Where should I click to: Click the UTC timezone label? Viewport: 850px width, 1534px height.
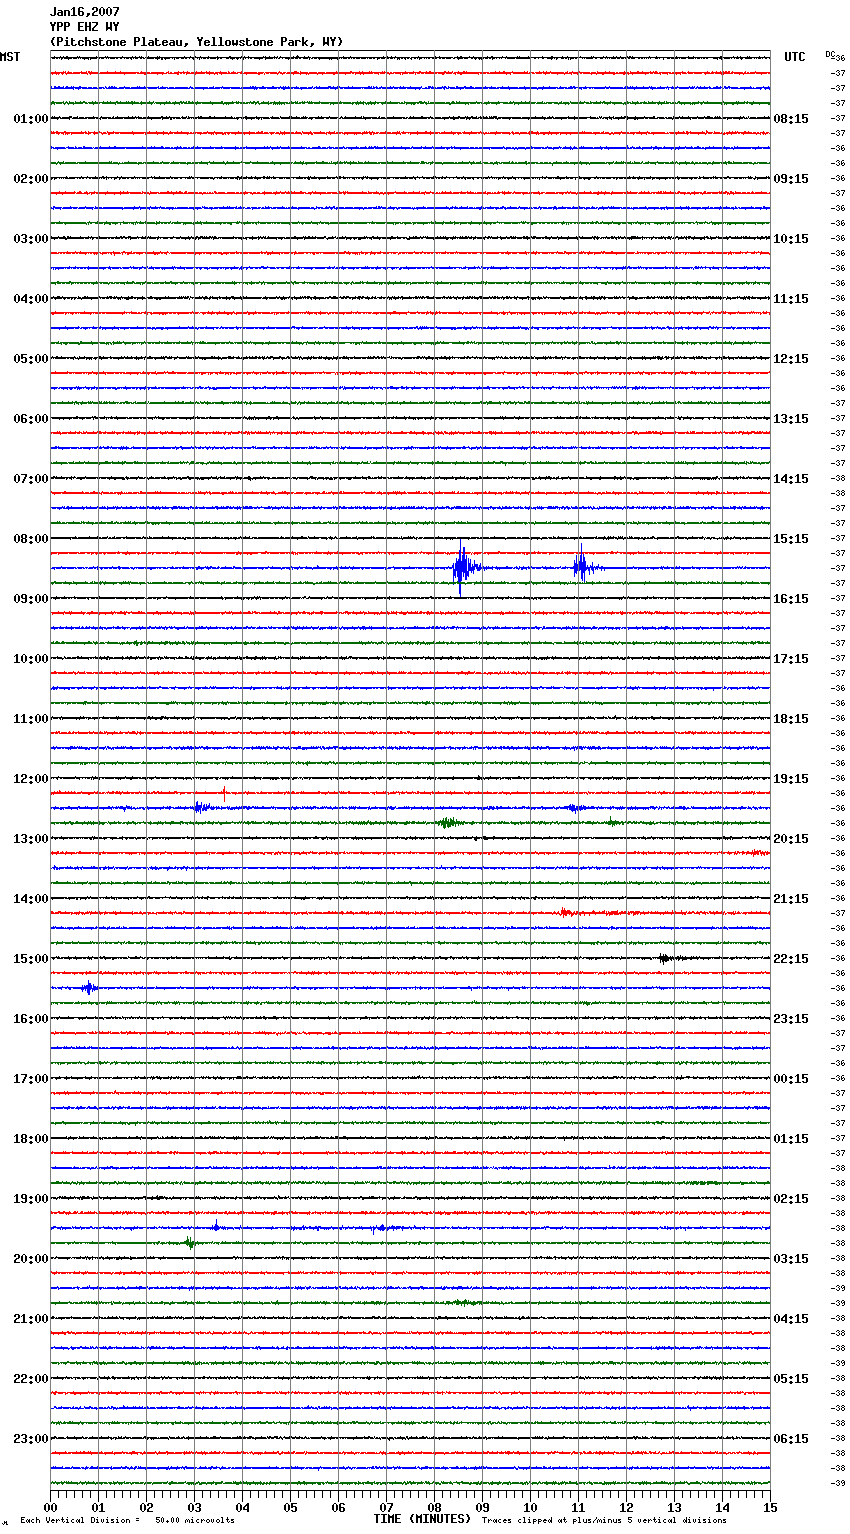(x=795, y=57)
